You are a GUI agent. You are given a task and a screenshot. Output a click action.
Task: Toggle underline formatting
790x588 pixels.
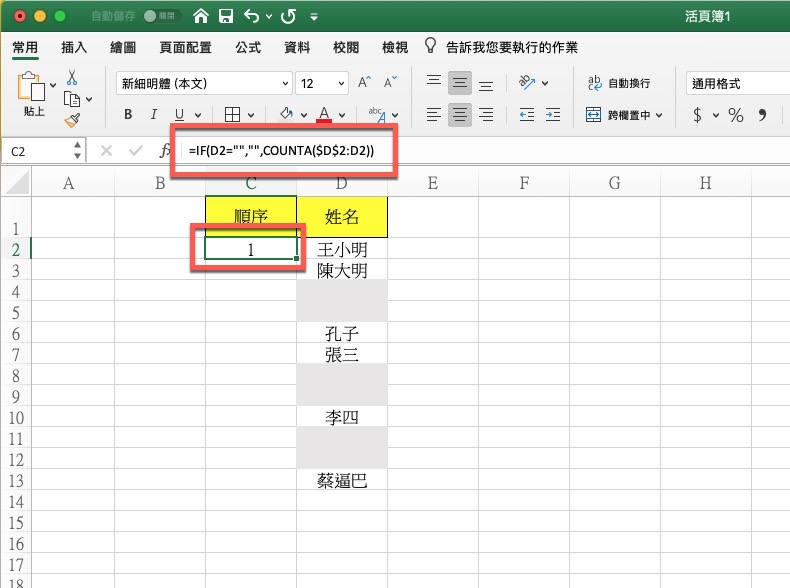click(179, 114)
